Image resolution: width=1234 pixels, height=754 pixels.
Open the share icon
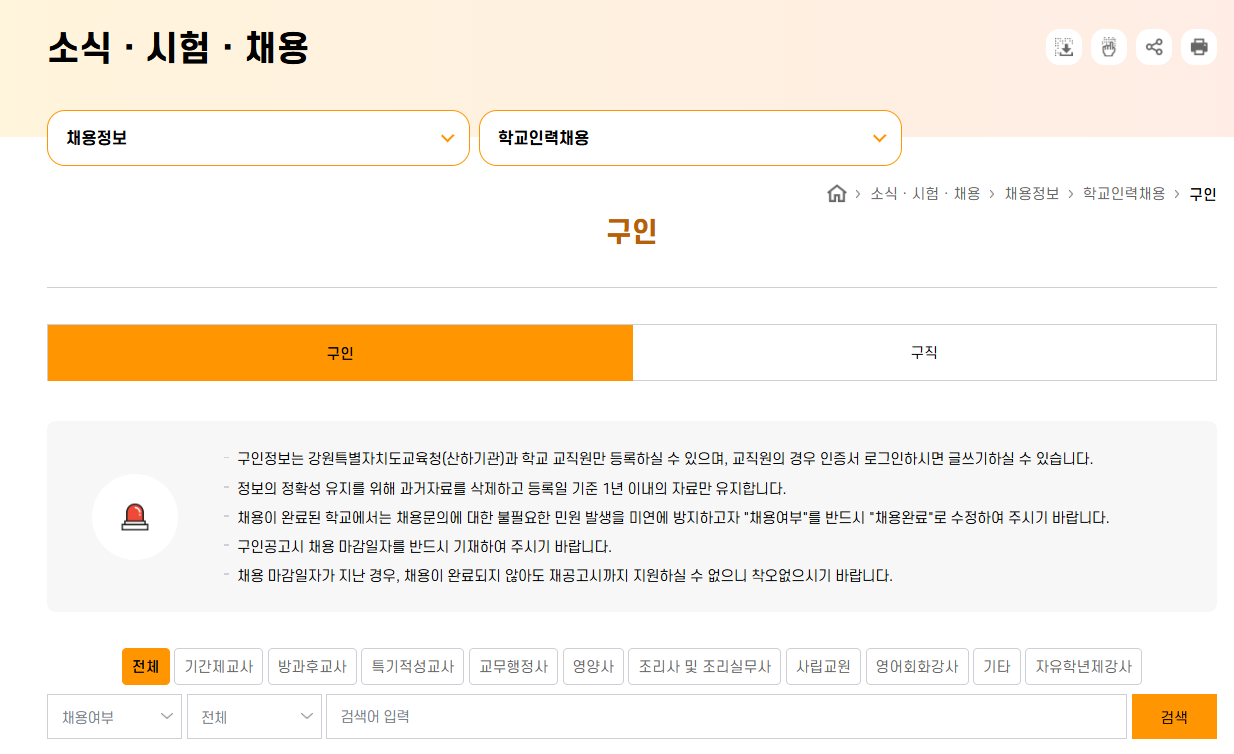(x=1153, y=46)
